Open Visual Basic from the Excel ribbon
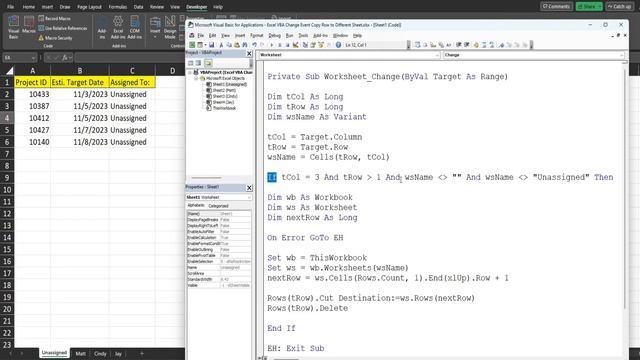Screen dimensions: 640x360 [x=13, y=28]
